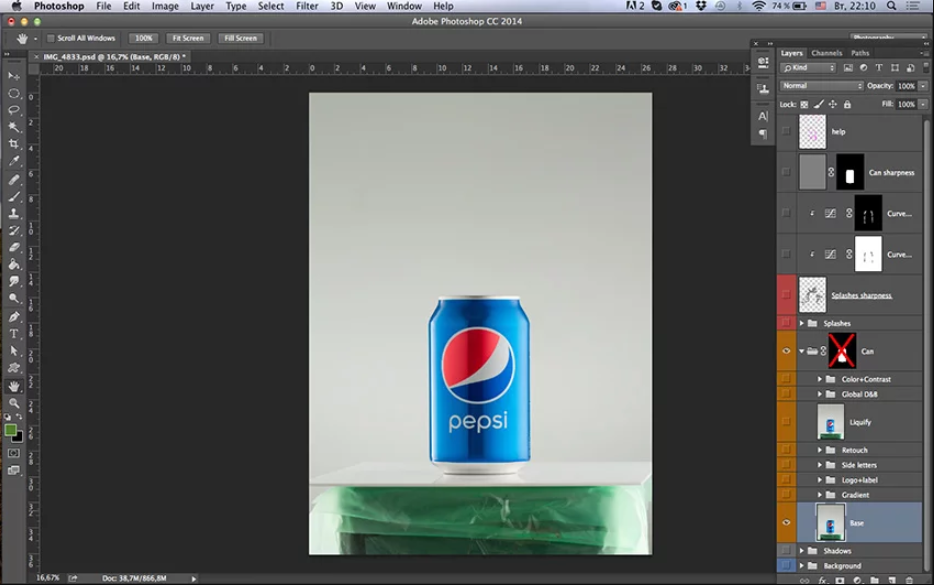Click the Fit Screen button
This screenshot has height=585, width=934.
tap(188, 38)
